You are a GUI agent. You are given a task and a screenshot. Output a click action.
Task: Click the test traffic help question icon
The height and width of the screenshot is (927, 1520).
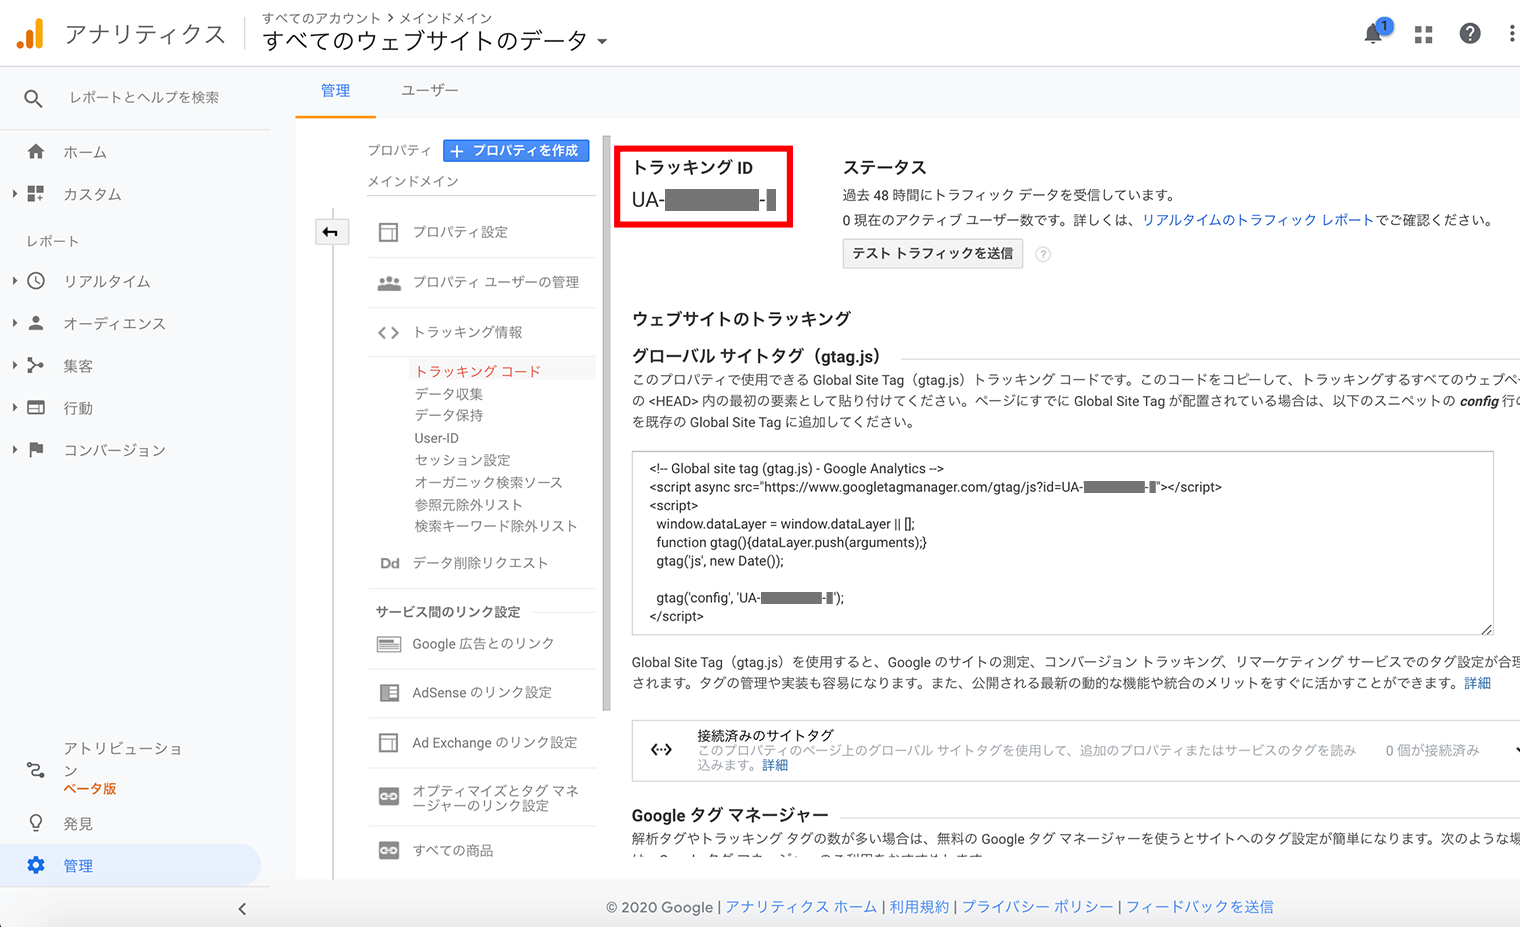point(1043,254)
